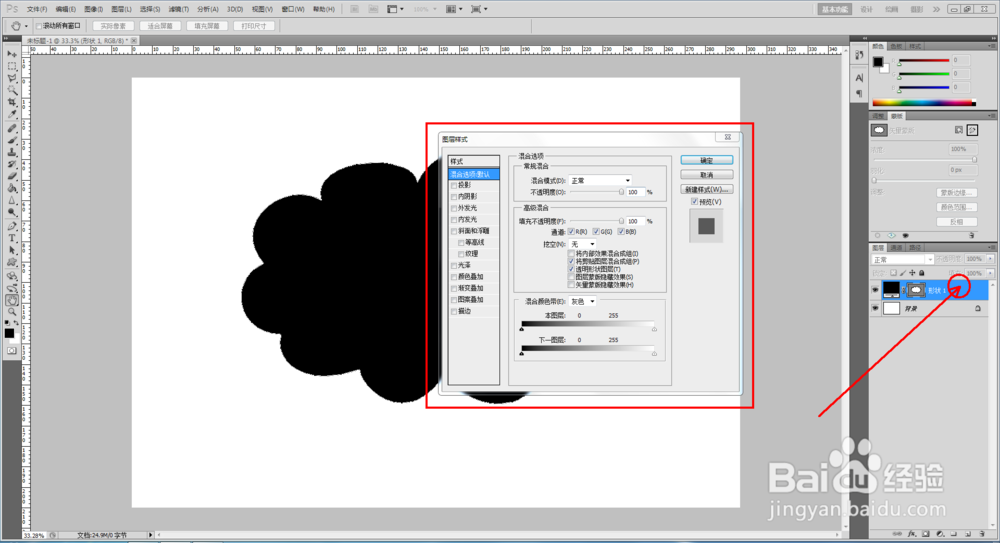Select the Horizontal Type tool
Viewport: 1000px width, 543px height.
[x=11, y=239]
